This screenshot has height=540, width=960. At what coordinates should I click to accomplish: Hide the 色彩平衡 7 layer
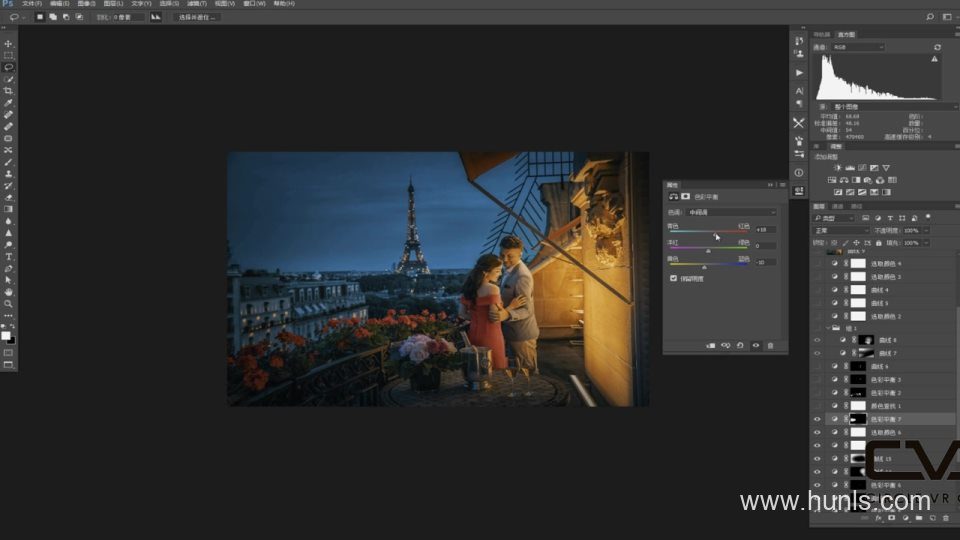coord(817,419)
